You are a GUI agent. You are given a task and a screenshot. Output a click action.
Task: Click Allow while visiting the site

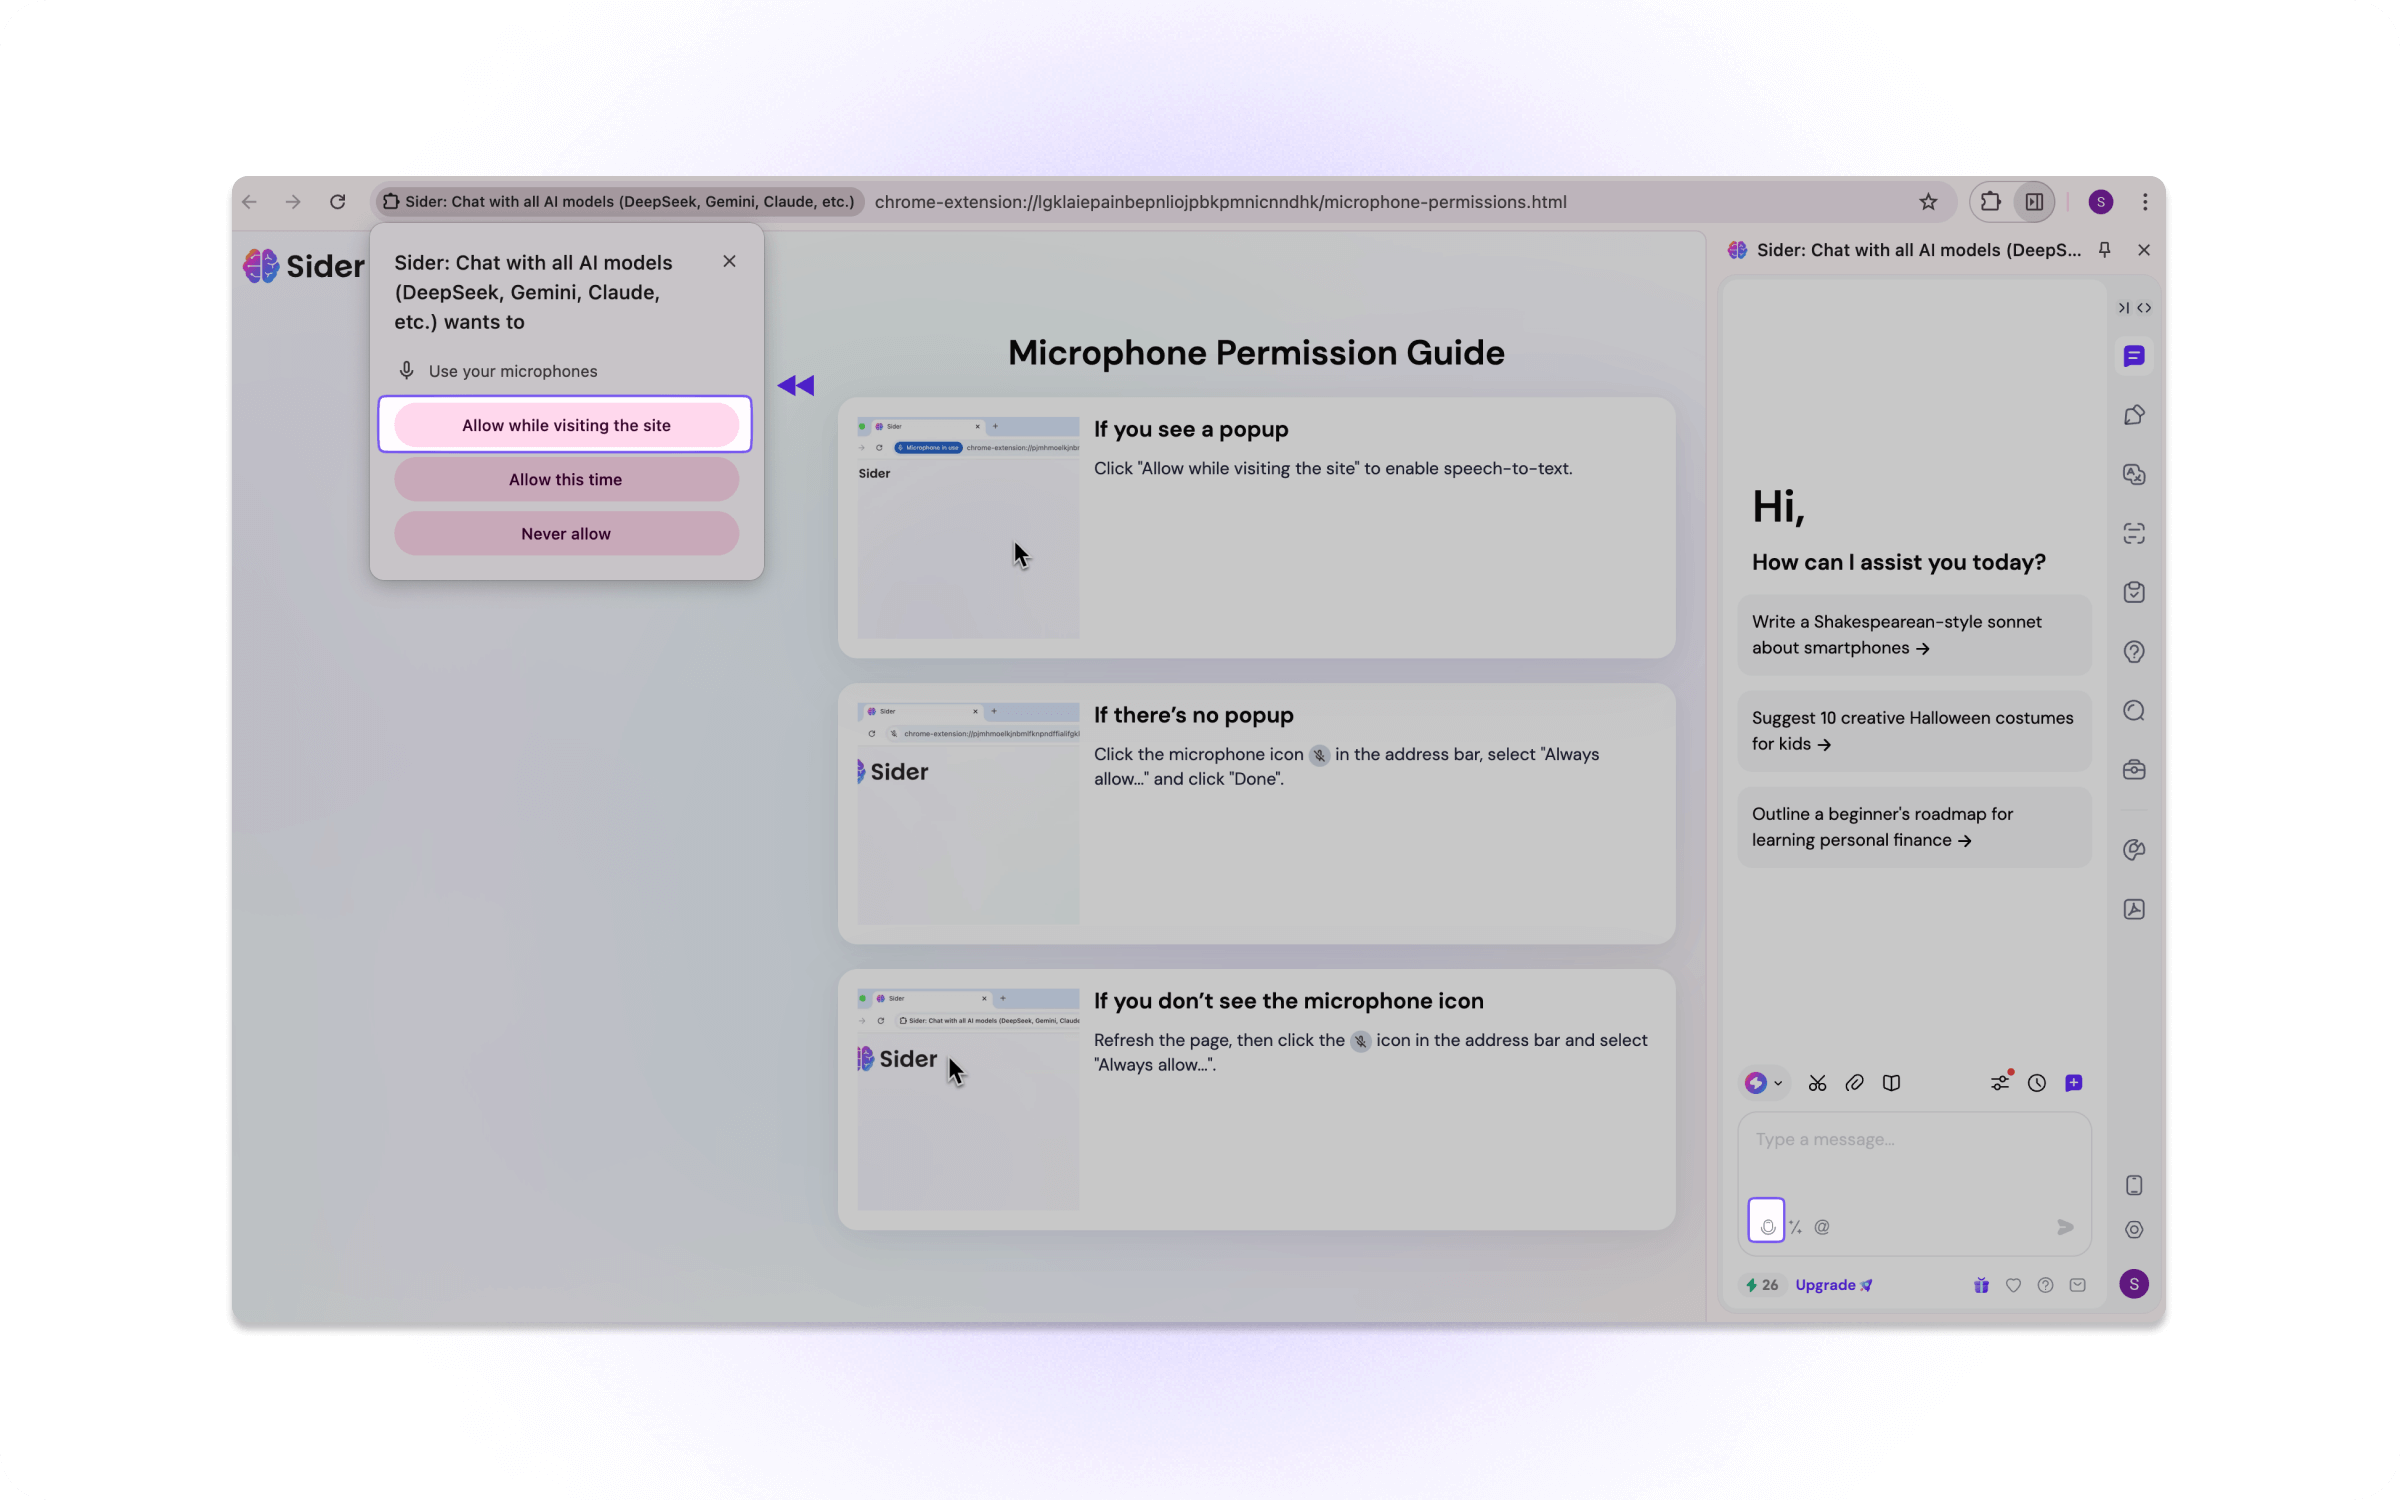[566, 425]
